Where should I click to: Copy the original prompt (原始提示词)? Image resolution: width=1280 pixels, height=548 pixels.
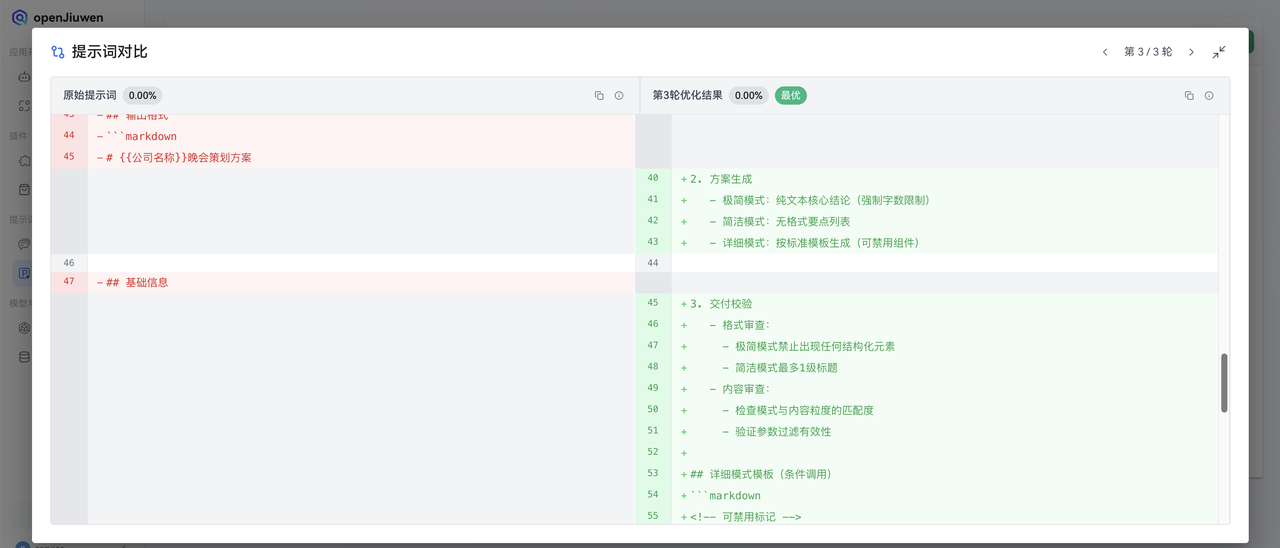[599, 96]
